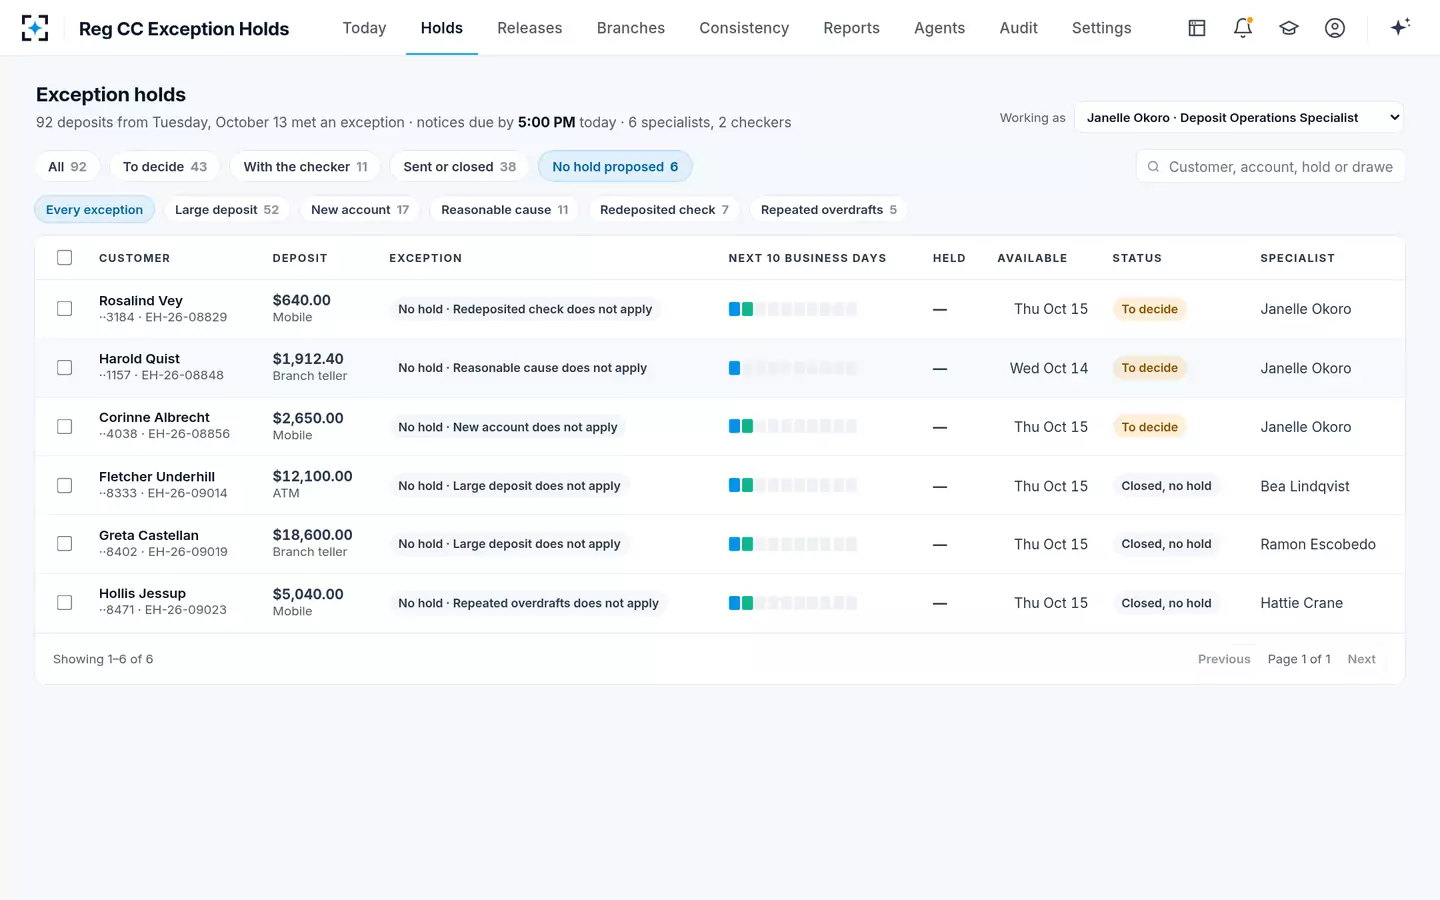Filter by Reasonable cause exception
Image resolution: width=1440 pixels, height=900 pixels.
click(505, 210)
